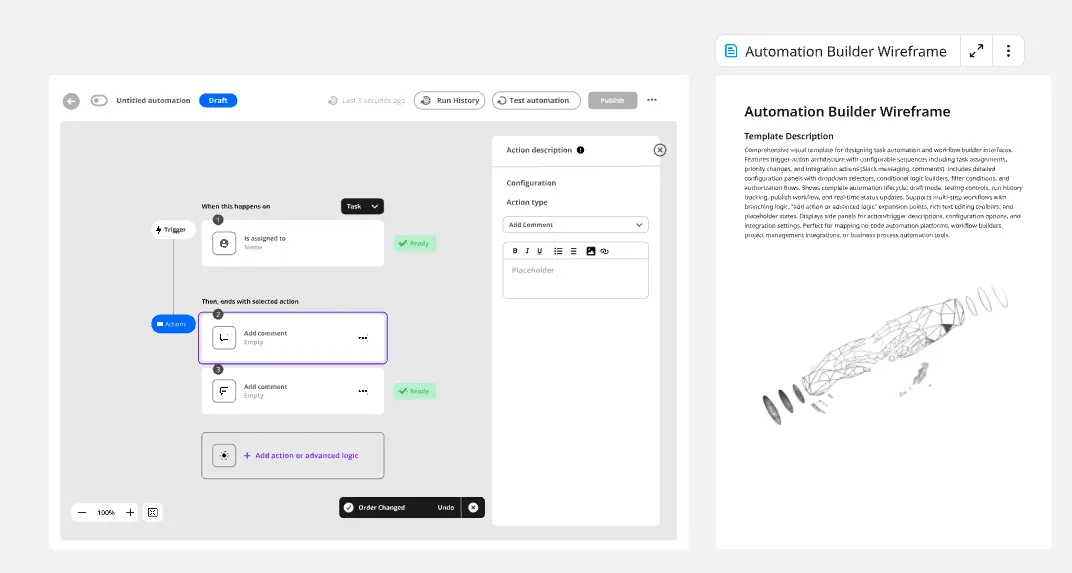1072x573 pixels.
Task: Expand the Task dropdown in trigger
Action: pos(362,206)
